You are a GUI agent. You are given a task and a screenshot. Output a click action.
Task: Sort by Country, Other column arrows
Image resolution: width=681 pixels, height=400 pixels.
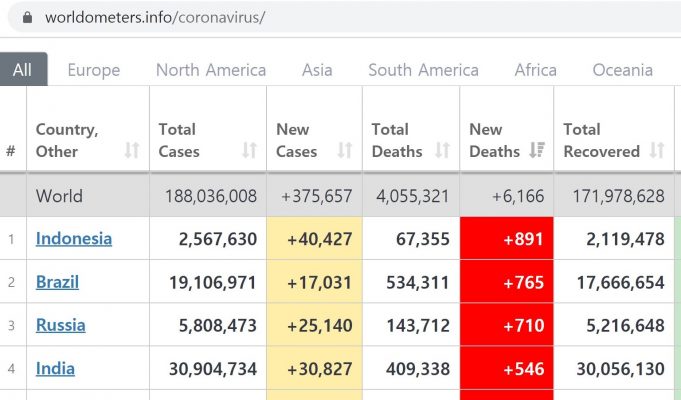pyautogui.click(x=132, y=151)
